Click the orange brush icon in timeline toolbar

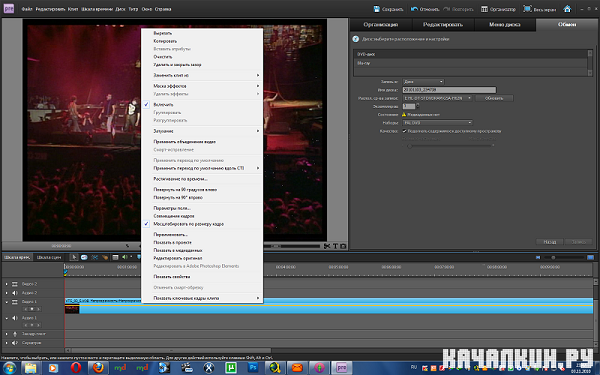(x=105, y=257)
